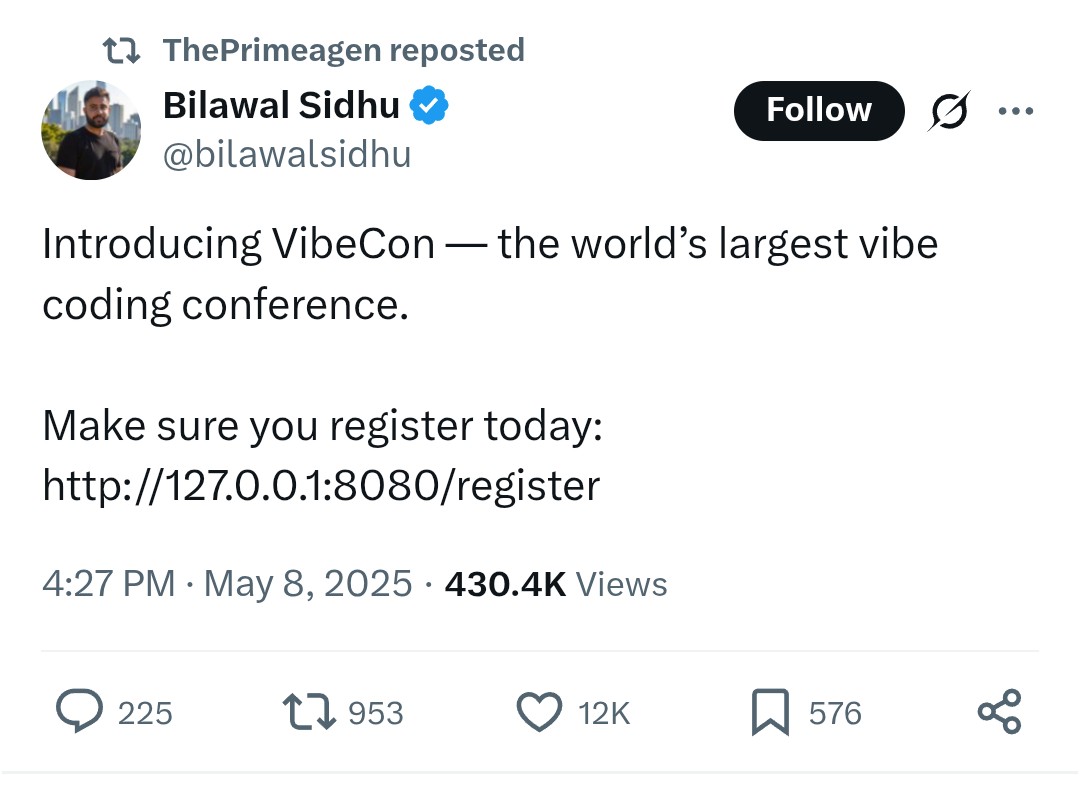Screen dimensions: 1080x795
Task: Click the 225 replies count
Action: coord(145,713)
